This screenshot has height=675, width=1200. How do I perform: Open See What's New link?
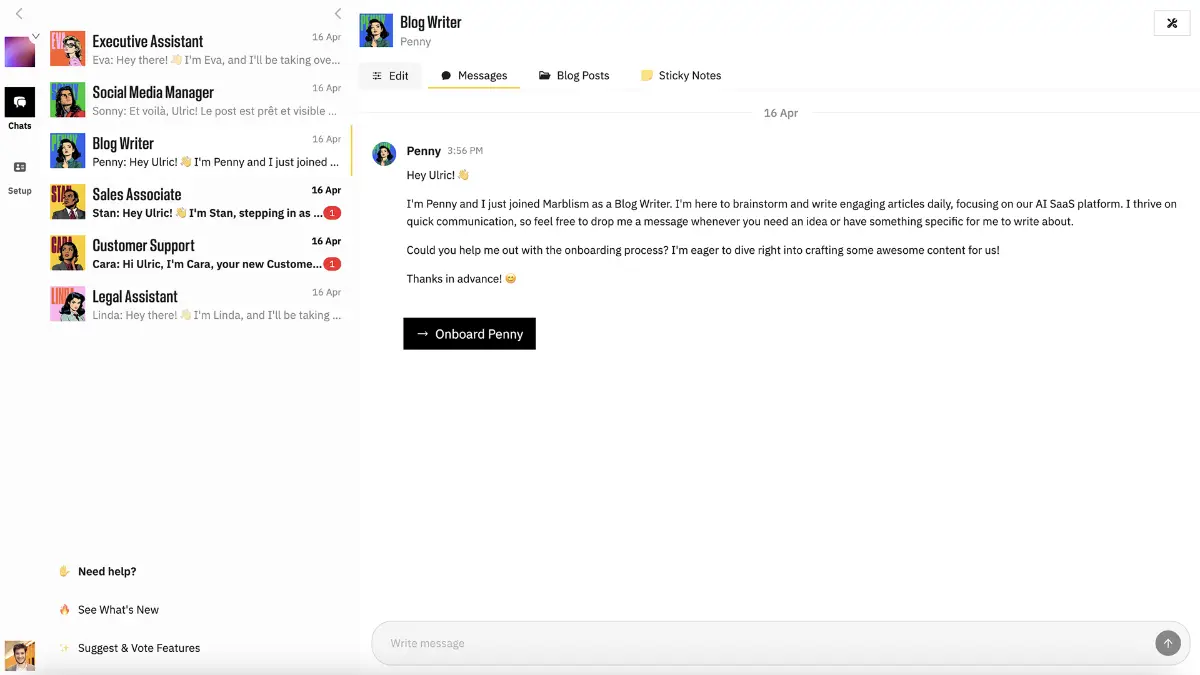point(118,609)
